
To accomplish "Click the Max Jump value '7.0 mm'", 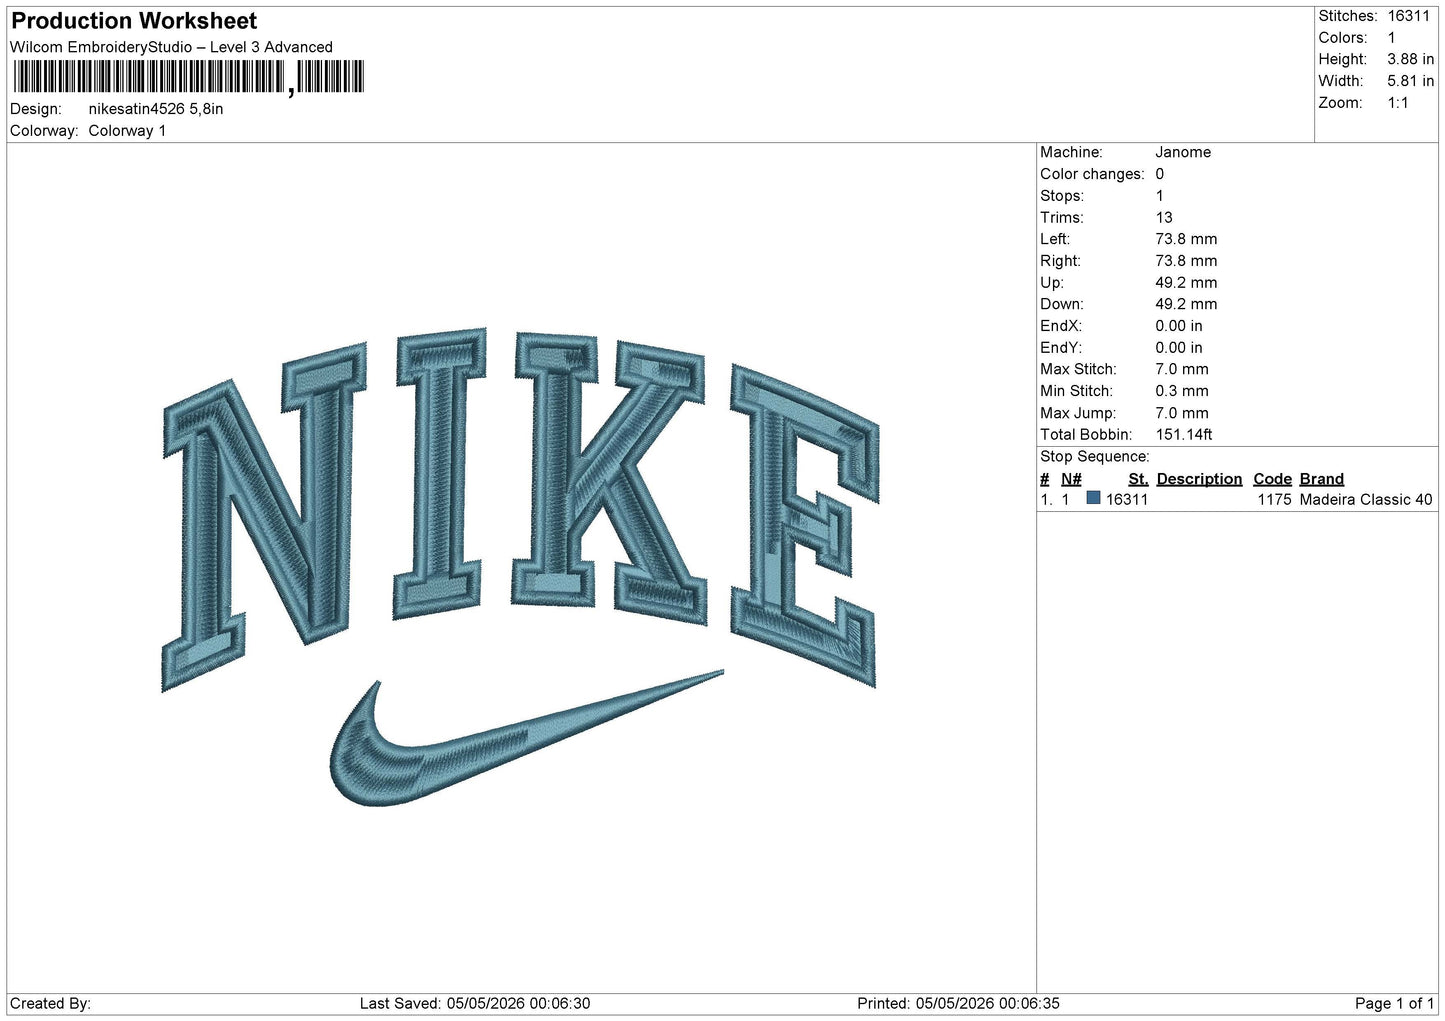I will coord(1182,413).
